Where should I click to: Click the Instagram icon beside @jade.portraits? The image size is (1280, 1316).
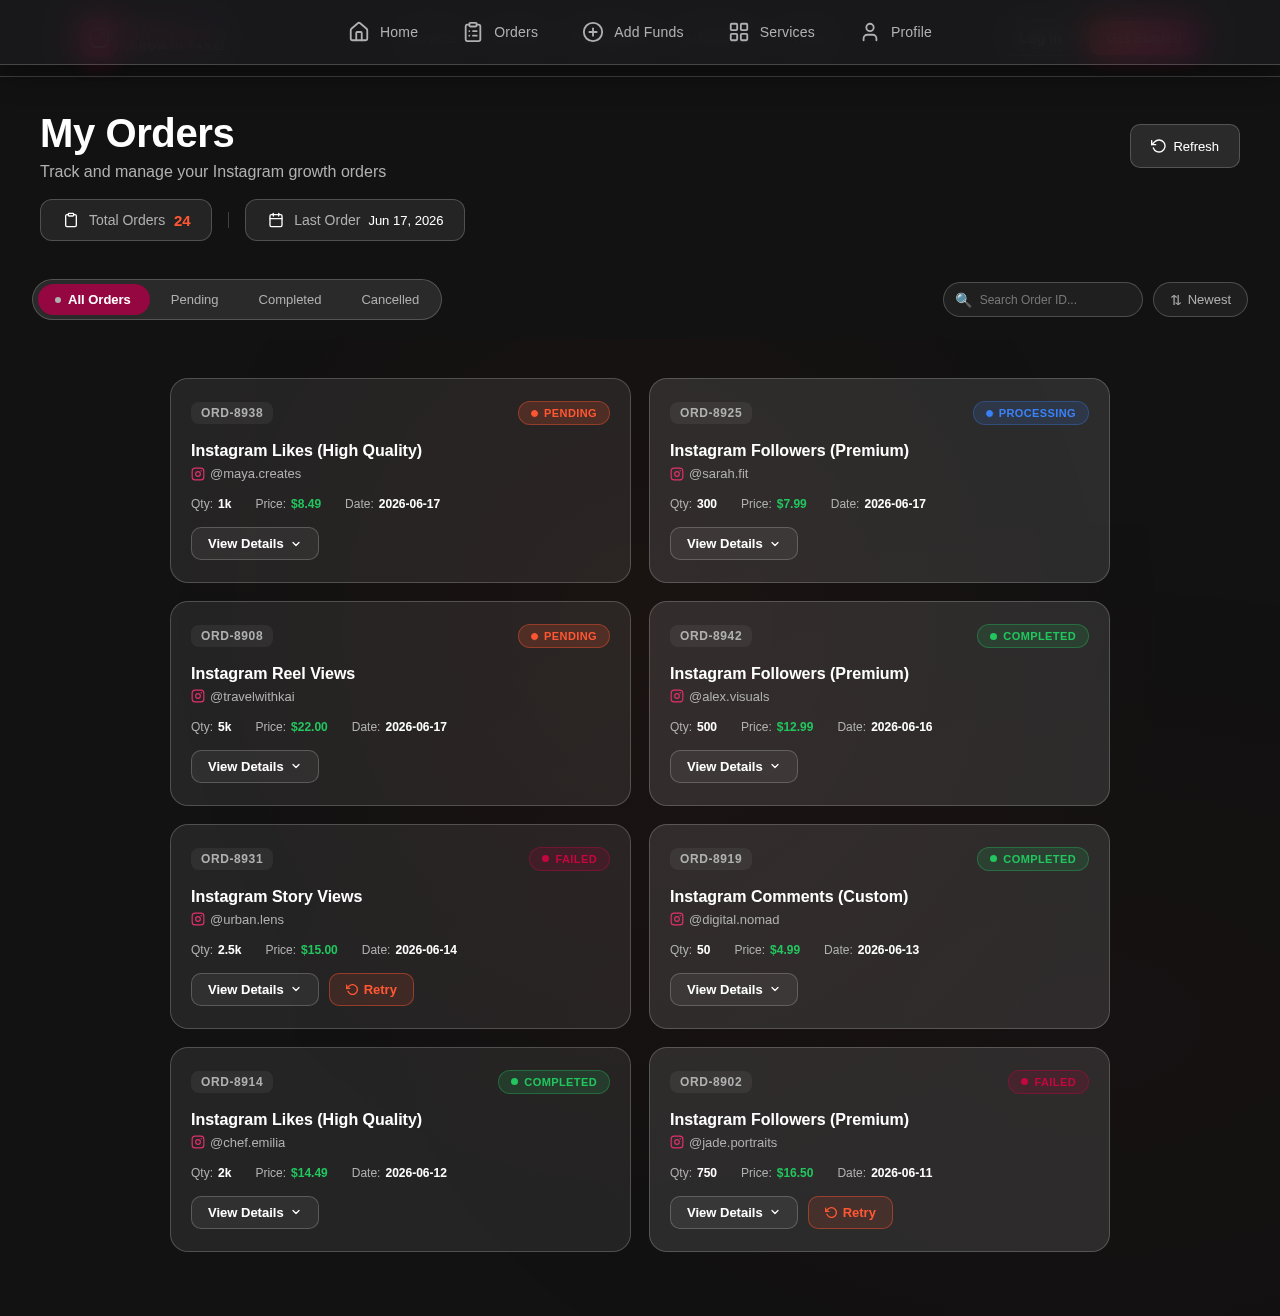677,1143
